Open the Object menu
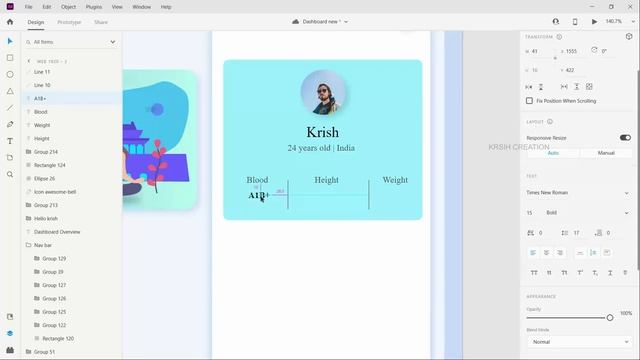Screen dimensions: 640x360 tap(69, 7)
